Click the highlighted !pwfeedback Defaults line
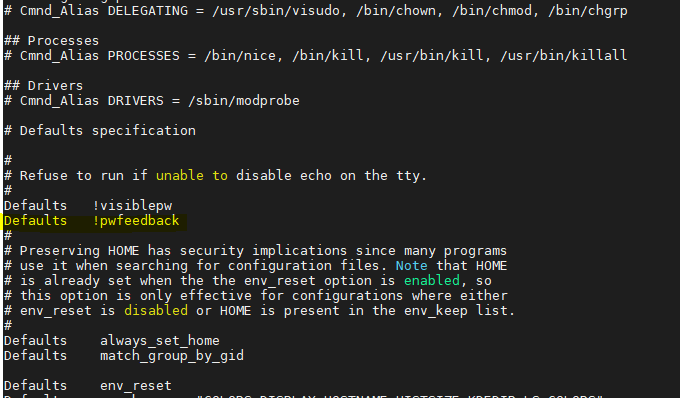This screenshot has width=680, height=398. 92,221
